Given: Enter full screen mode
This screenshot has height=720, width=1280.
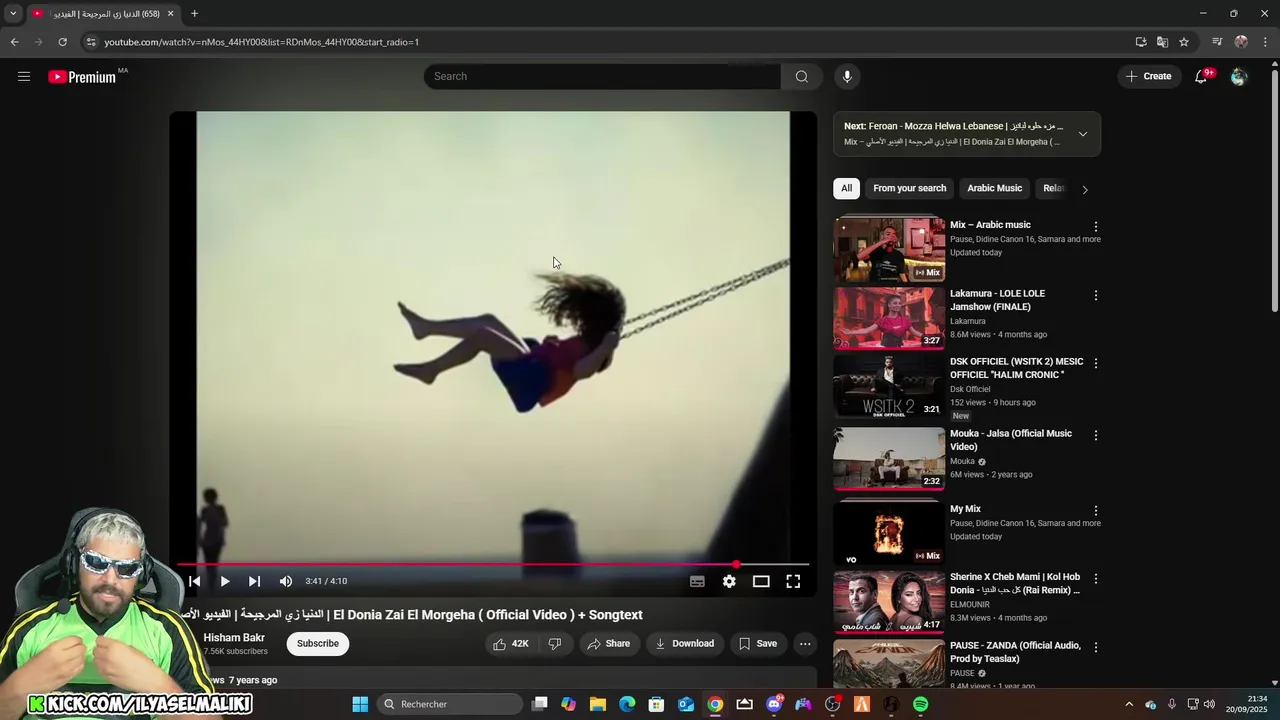Looking at the screenshot, I should [x=793, y=581].
